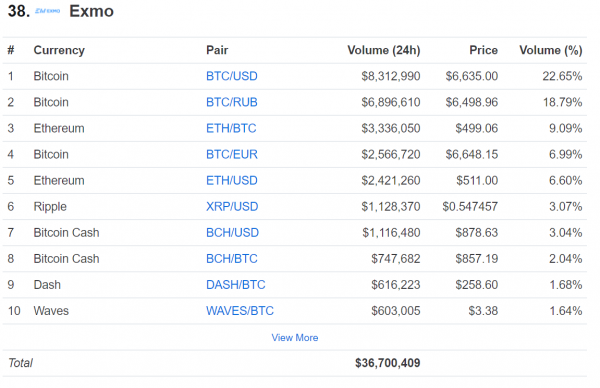The image size is (600, 388).
Task: Click the Exmo logo icon
Action: (47, 11)
